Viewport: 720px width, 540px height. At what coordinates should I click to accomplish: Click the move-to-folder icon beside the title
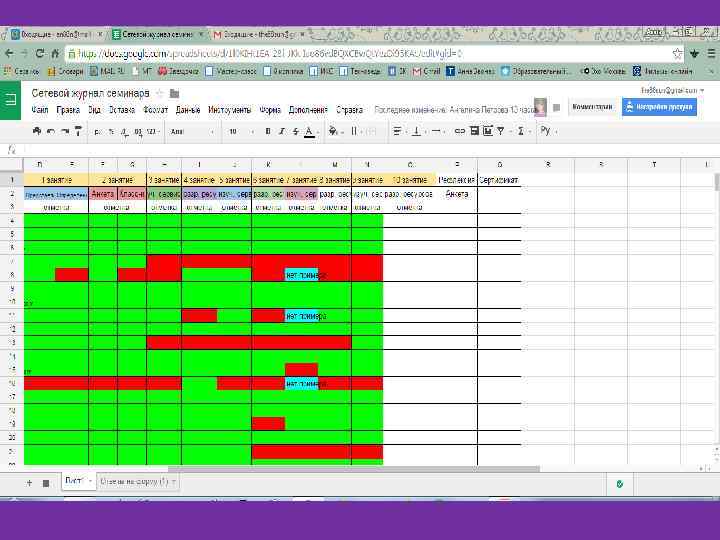tap(174, 94)
